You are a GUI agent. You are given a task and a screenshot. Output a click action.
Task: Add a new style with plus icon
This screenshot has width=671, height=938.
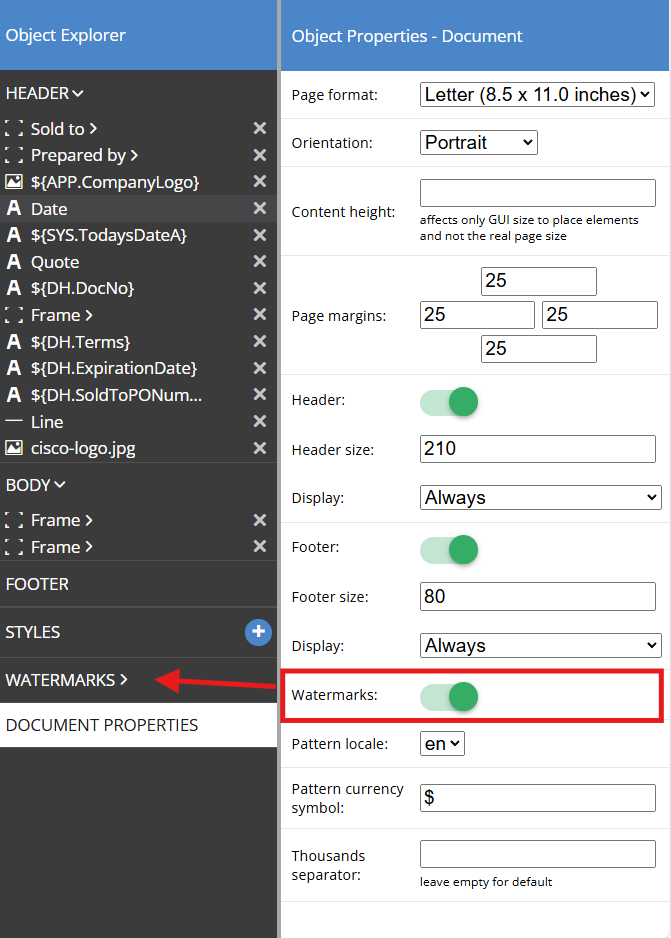point(258,632)
